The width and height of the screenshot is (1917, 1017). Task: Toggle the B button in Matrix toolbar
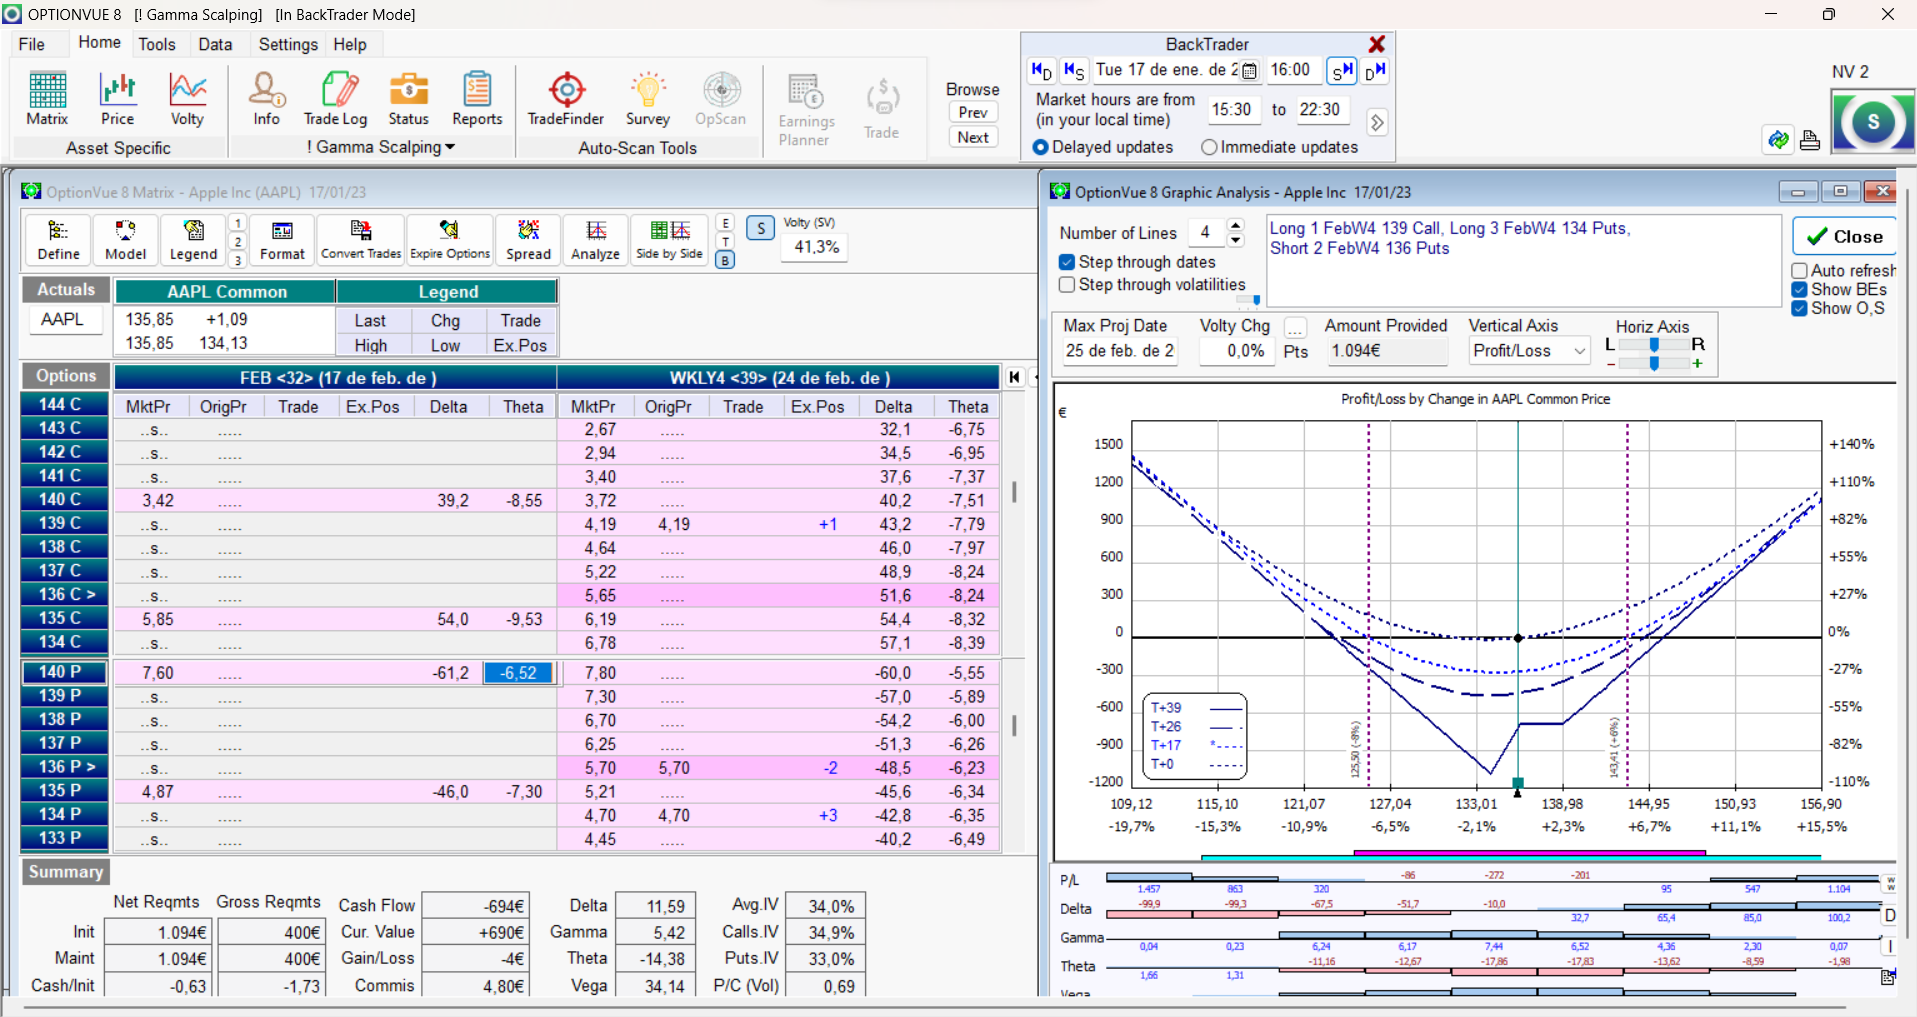(725, 260)
